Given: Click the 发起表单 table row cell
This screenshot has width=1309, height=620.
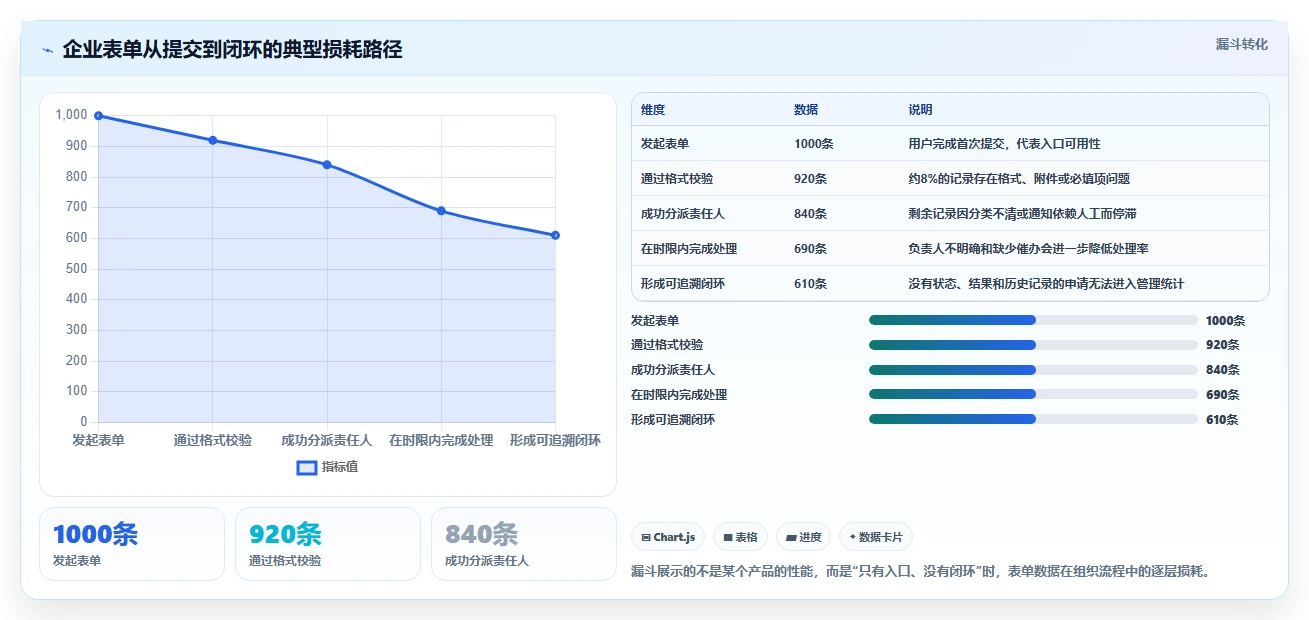Looking at the screenshot, I should [x=665, y=144].
